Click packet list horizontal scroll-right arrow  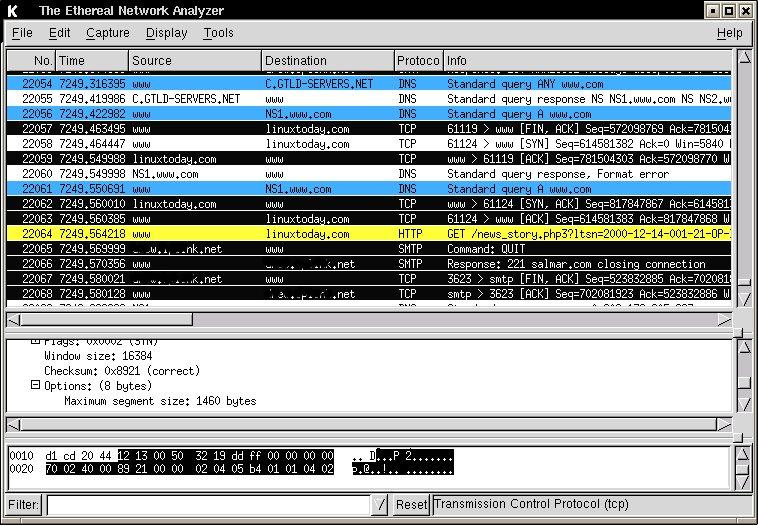click(x=724, y=319)
